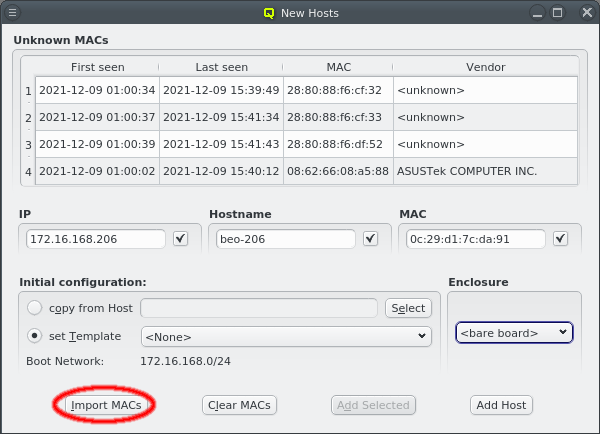Sort by First seen column header

point(97,67)
